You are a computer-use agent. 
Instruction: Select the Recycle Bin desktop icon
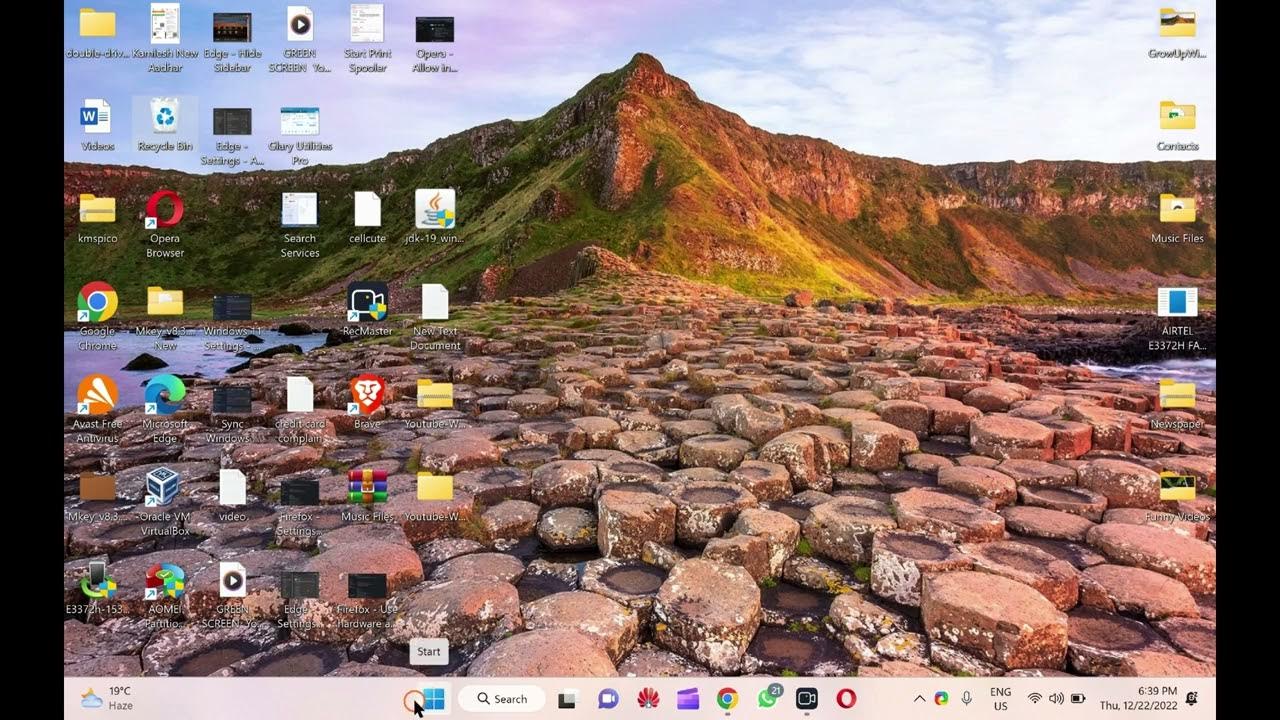[165, 125]
